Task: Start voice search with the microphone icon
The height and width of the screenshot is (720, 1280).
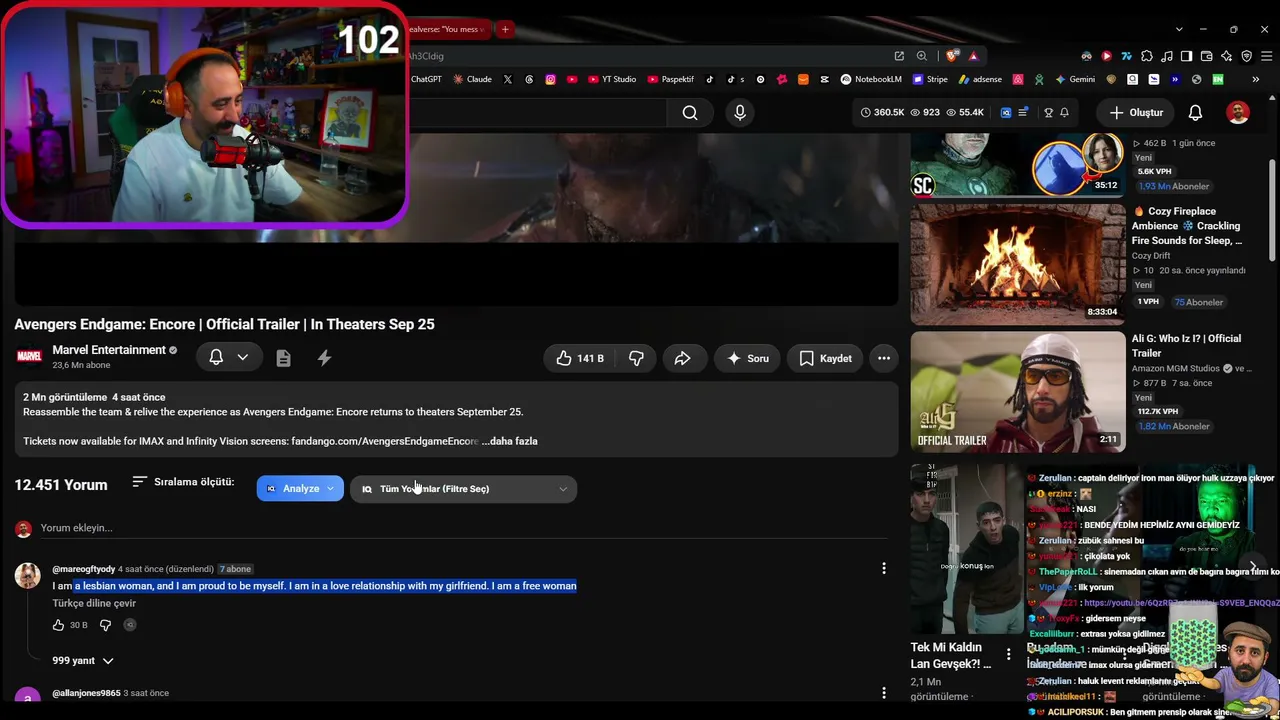Action: click(x=740, y=113)
